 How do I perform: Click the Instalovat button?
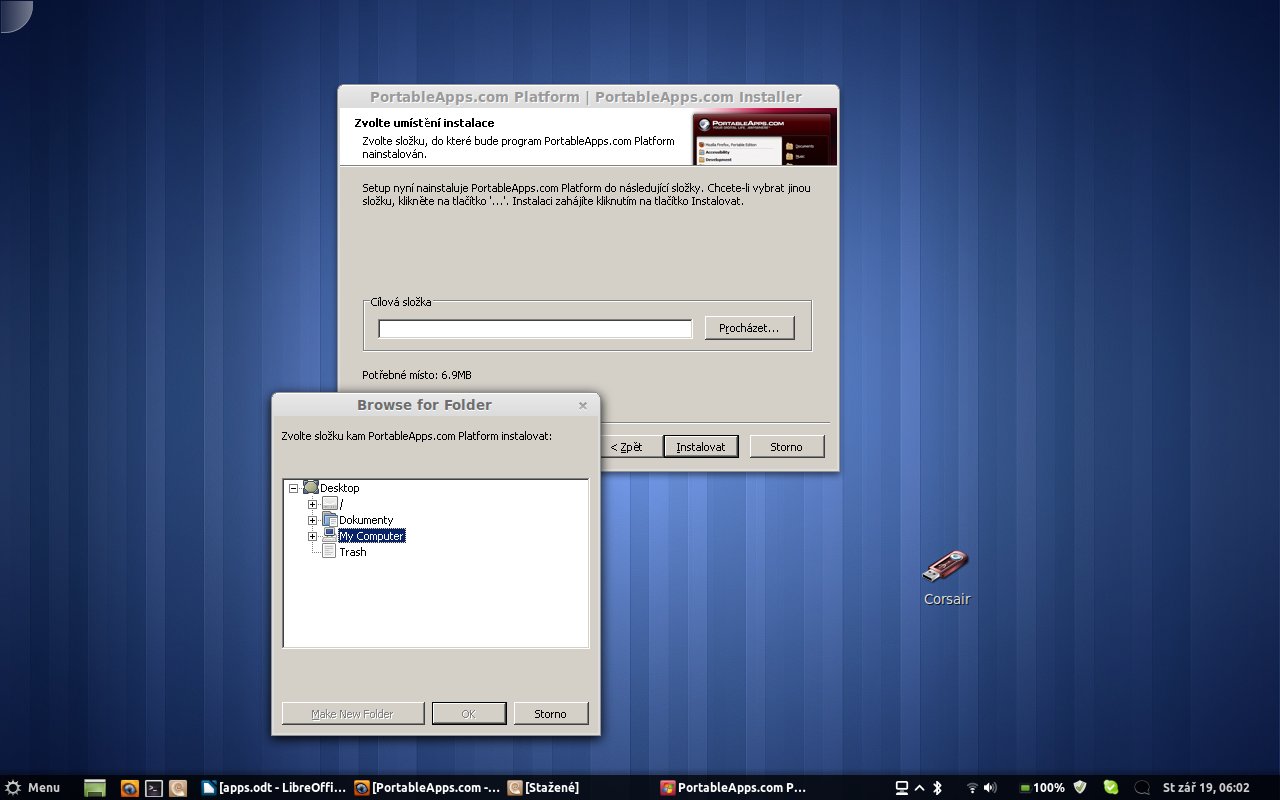pos(701,446)
